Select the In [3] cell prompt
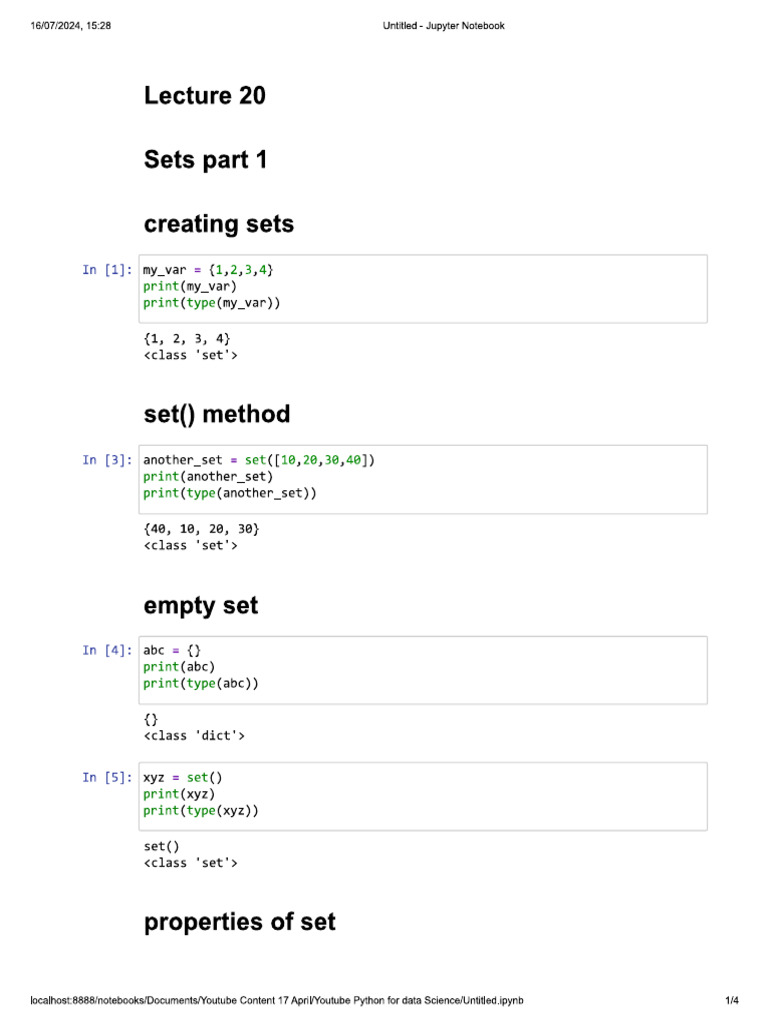 [x=107, y=460]
